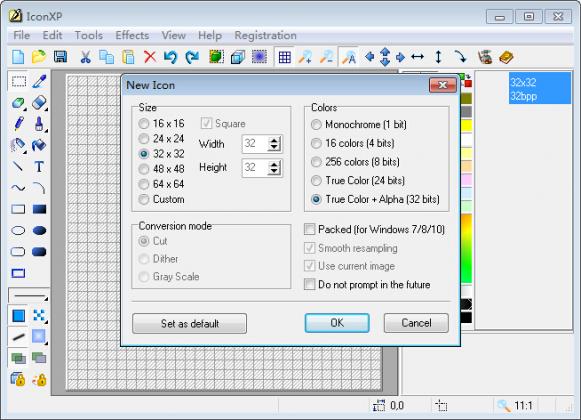Close the New Icon dialog
Viewport: 581px width, 420px height.
442,85
